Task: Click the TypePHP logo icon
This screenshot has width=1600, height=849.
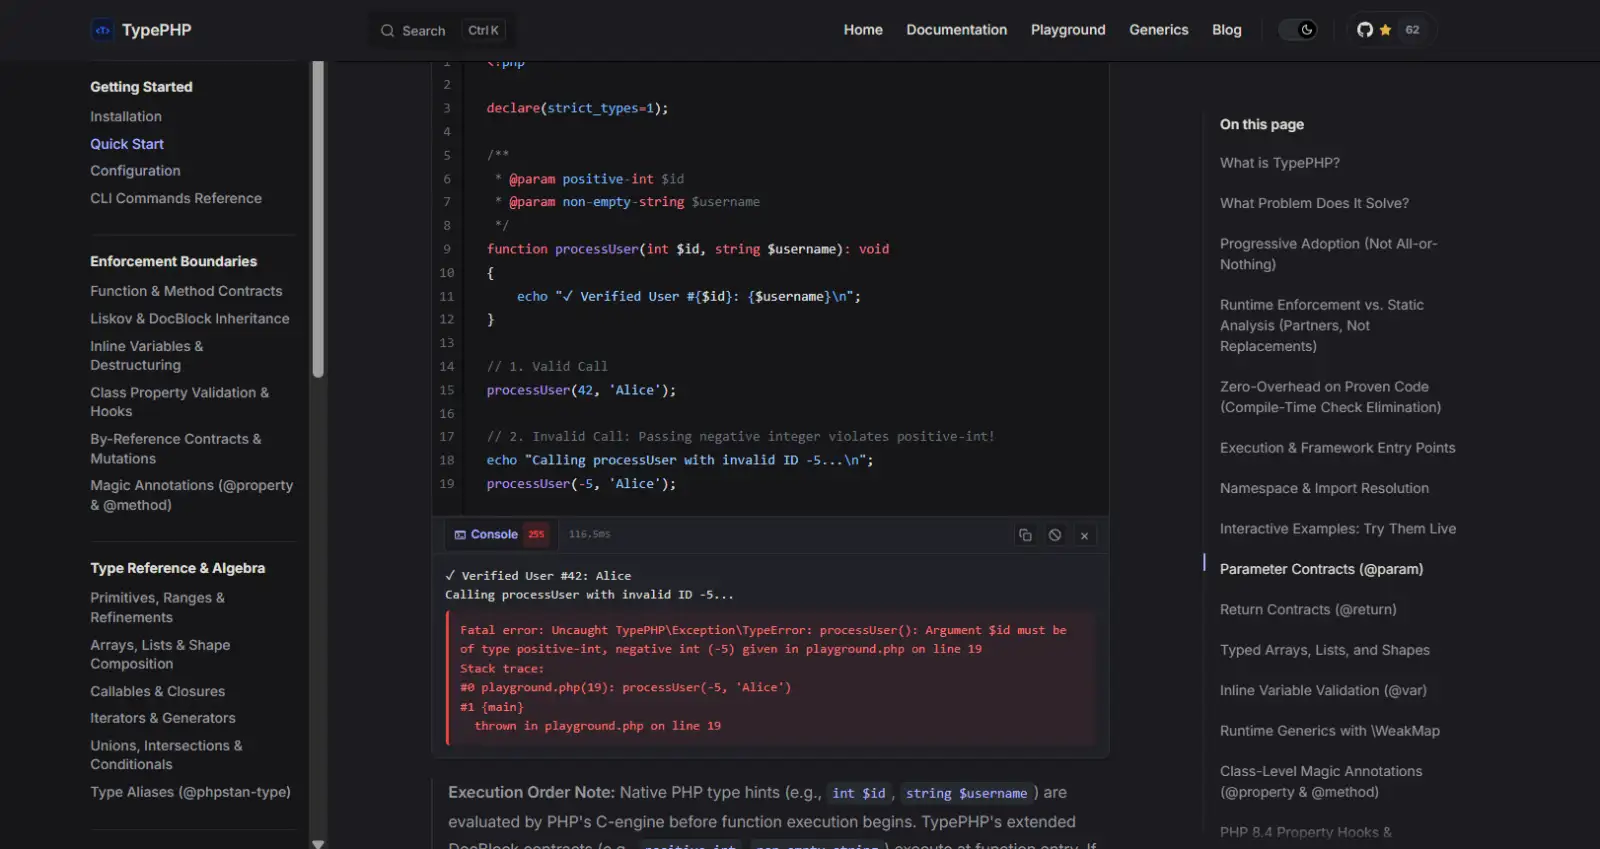Action: pos(102,30)
